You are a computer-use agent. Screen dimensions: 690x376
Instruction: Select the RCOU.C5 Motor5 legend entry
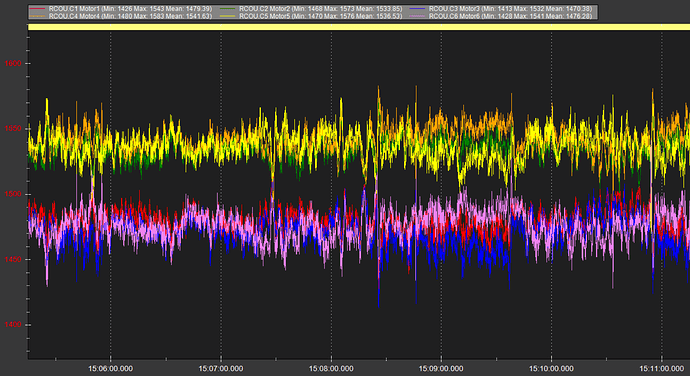pyautogui.click(x=311, y=16)
